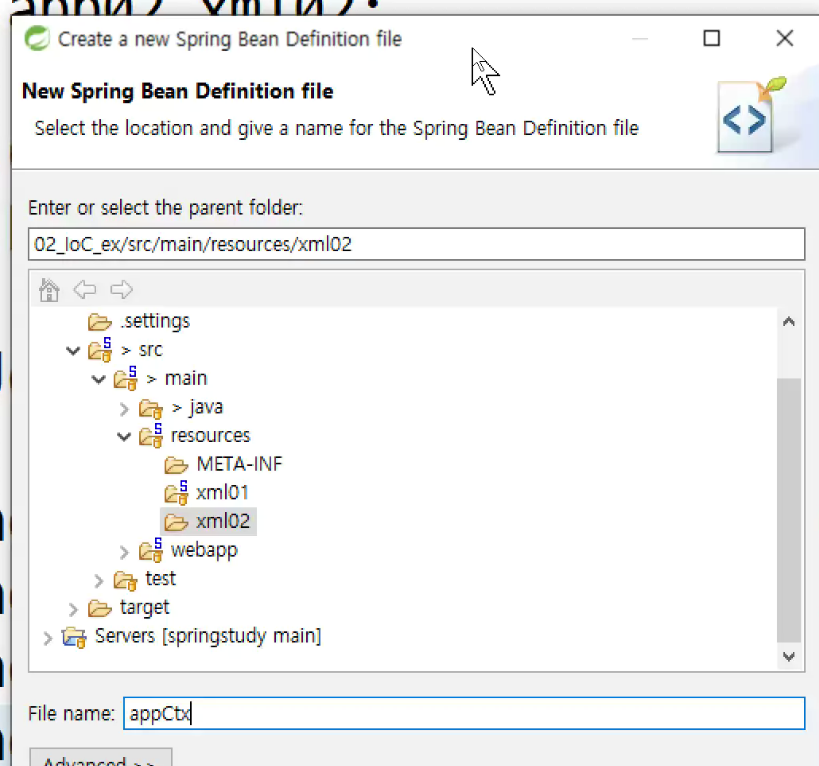Close the Spring Bean Definition dialog
Image resolution: width=819 pixels, height=766 pixels.
pos(785,38)
